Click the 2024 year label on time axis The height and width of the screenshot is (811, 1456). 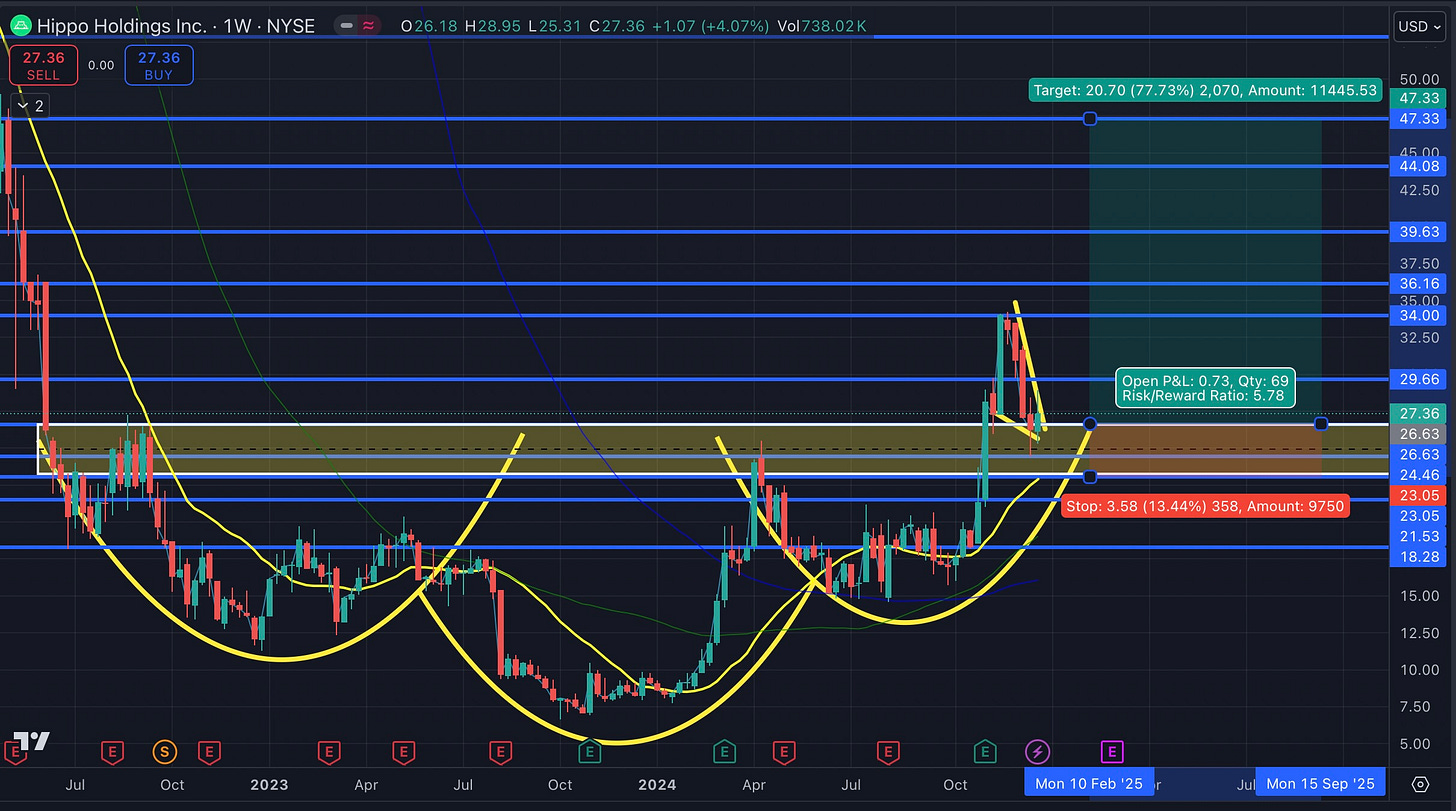pos(657,784)
